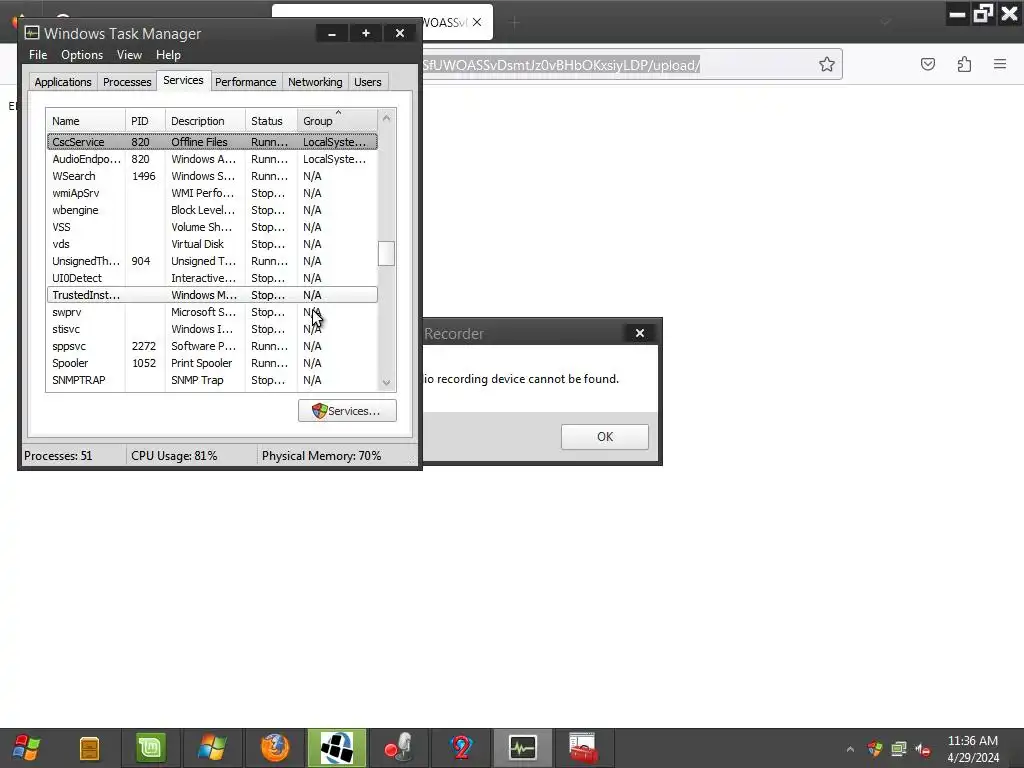The width and height of the screenshot is (1024, 768).
Task: Open the View menu in Task Manager
Action: [x=129, y=55]
